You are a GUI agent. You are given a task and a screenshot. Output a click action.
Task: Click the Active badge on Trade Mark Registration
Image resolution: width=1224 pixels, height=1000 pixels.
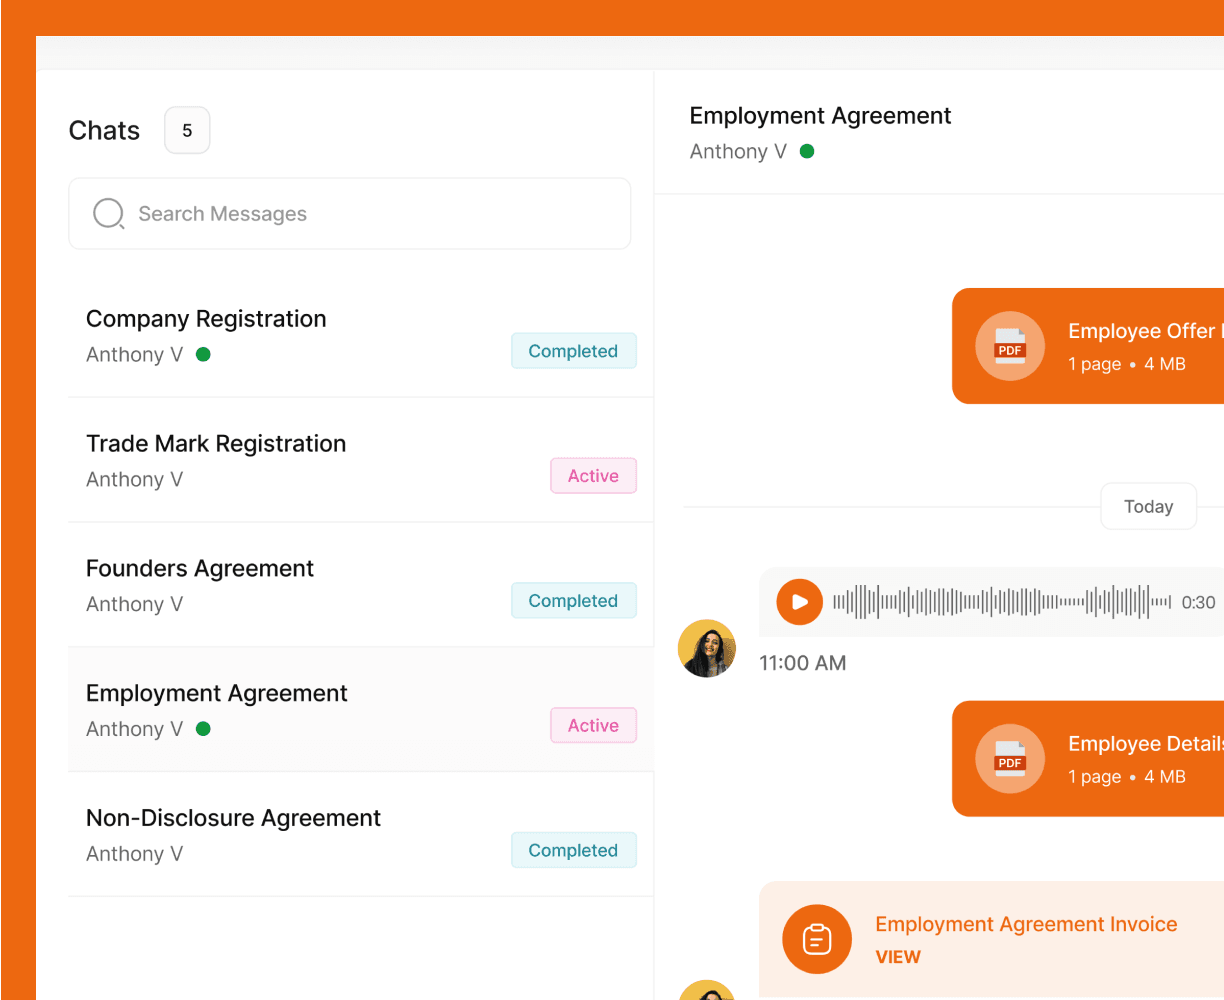tap(593, 475)
